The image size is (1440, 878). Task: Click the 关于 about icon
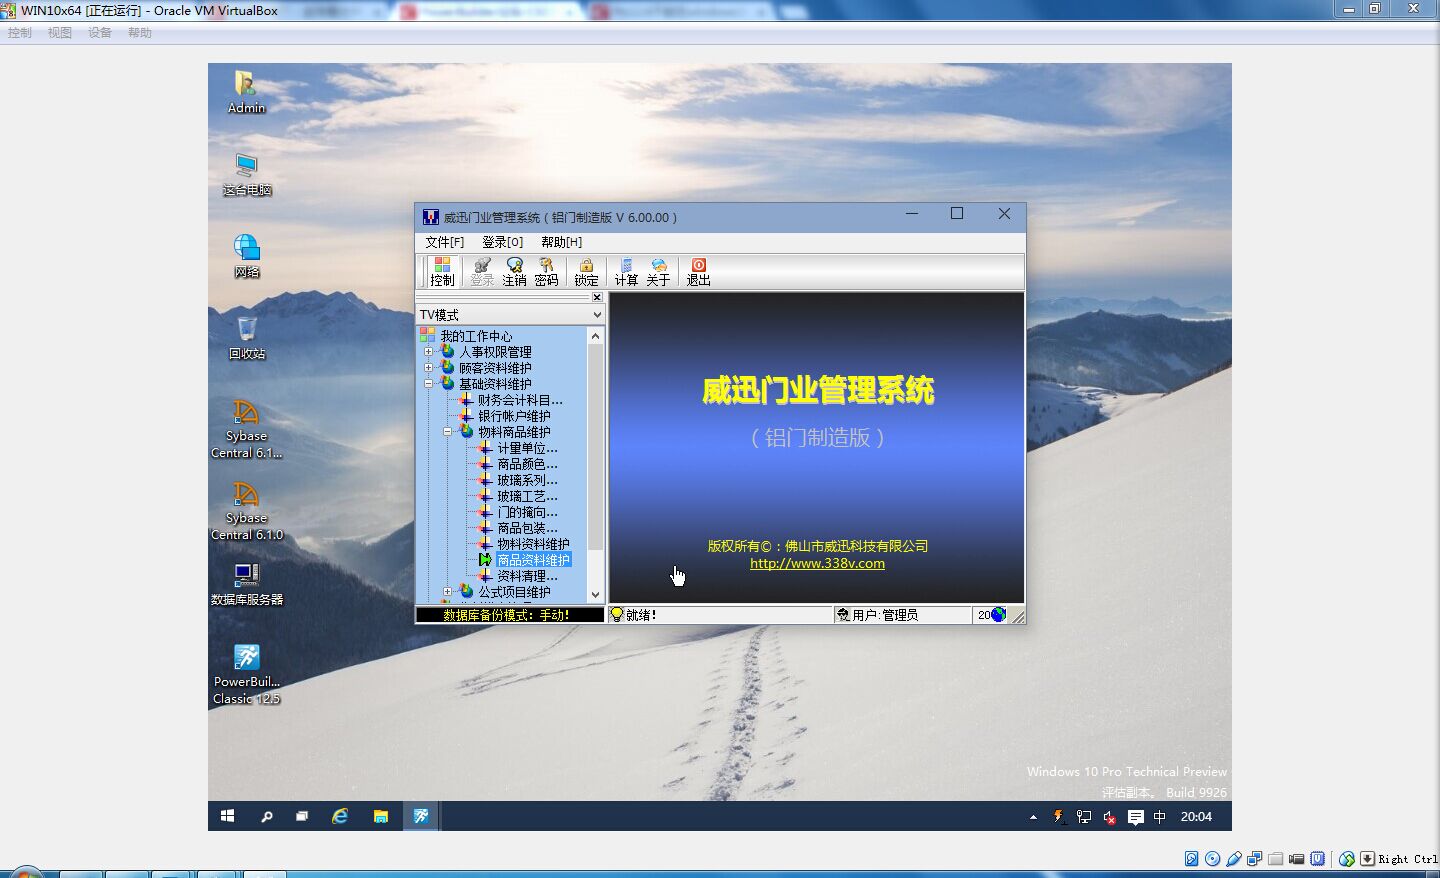tap(658, 271)
